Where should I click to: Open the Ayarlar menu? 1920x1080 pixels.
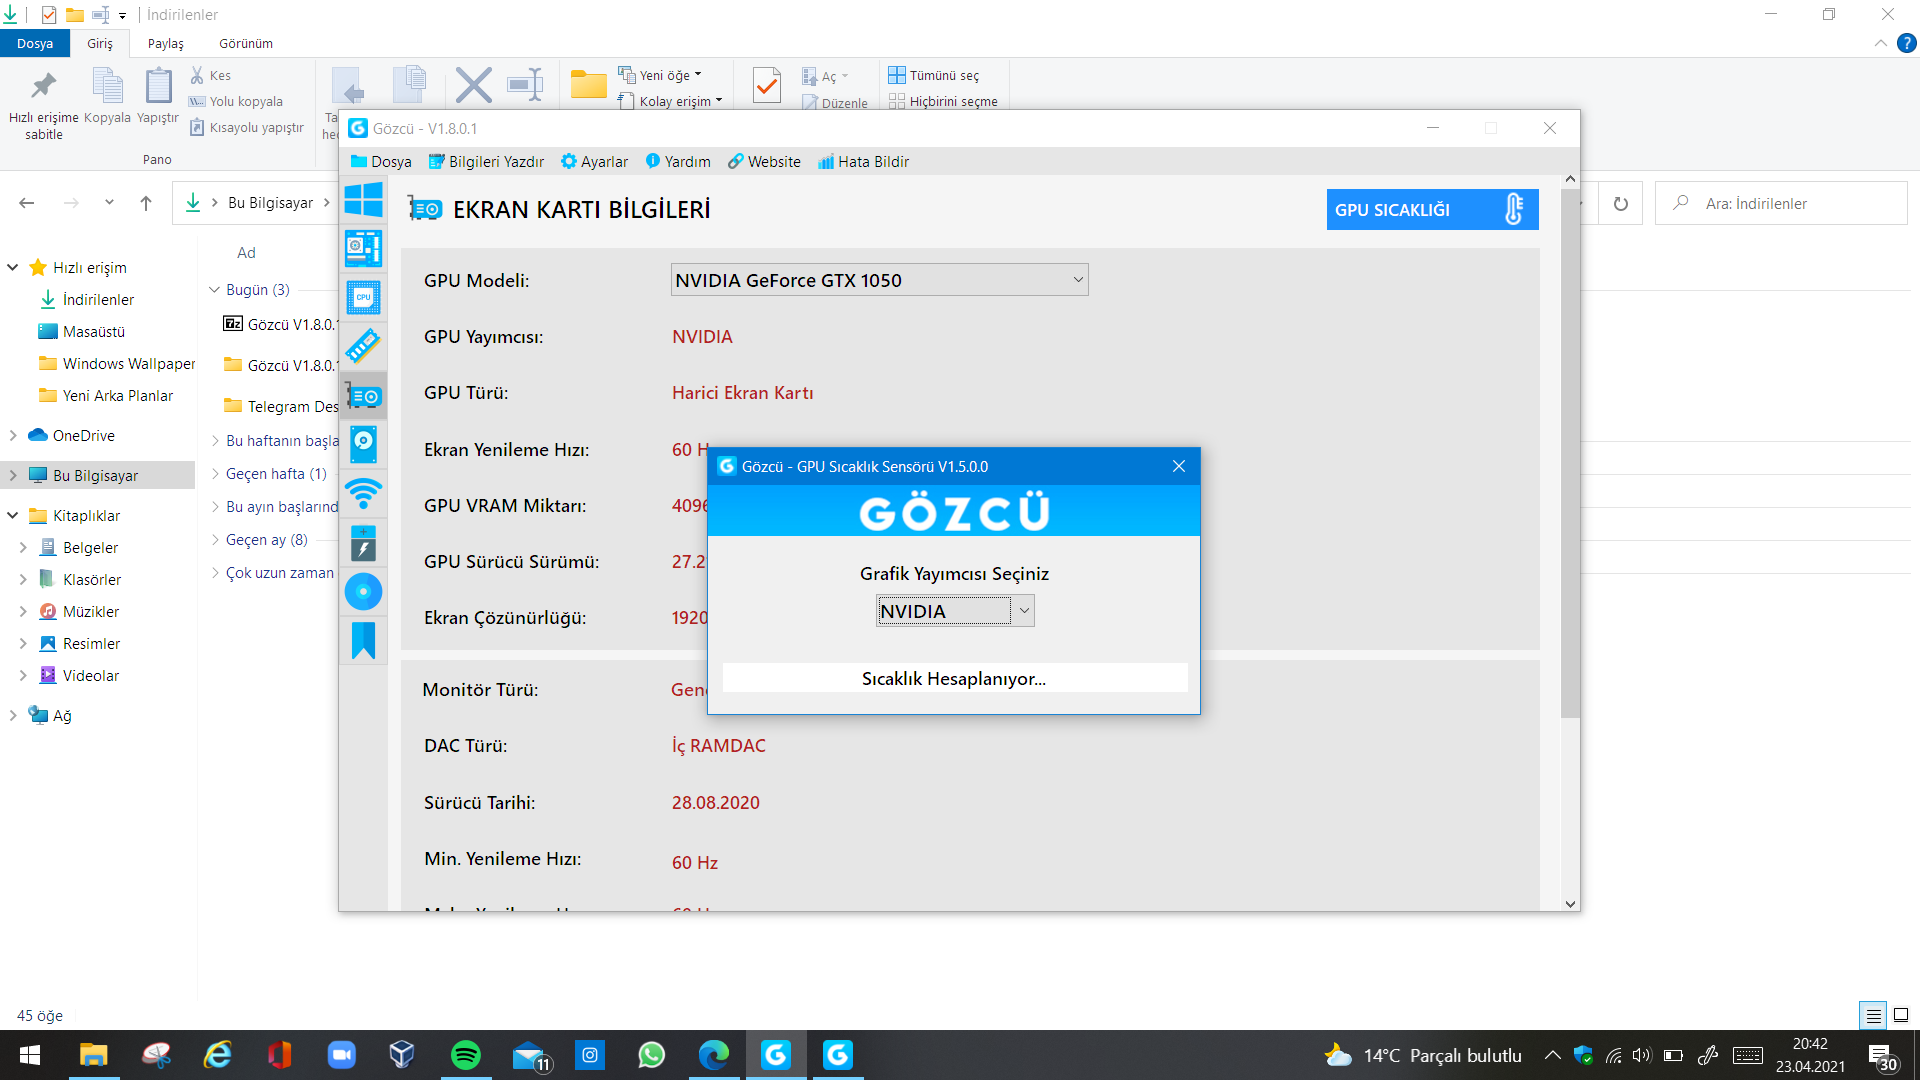594,162
